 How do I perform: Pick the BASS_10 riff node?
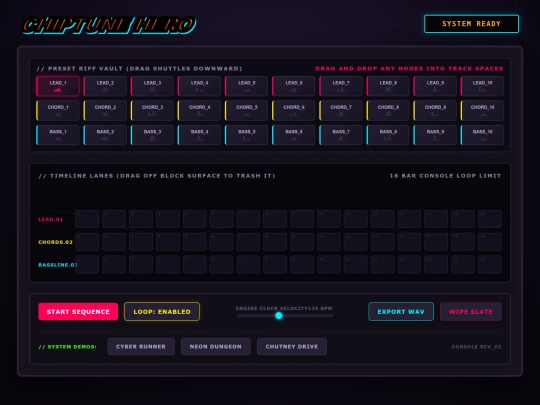[482, 135]
